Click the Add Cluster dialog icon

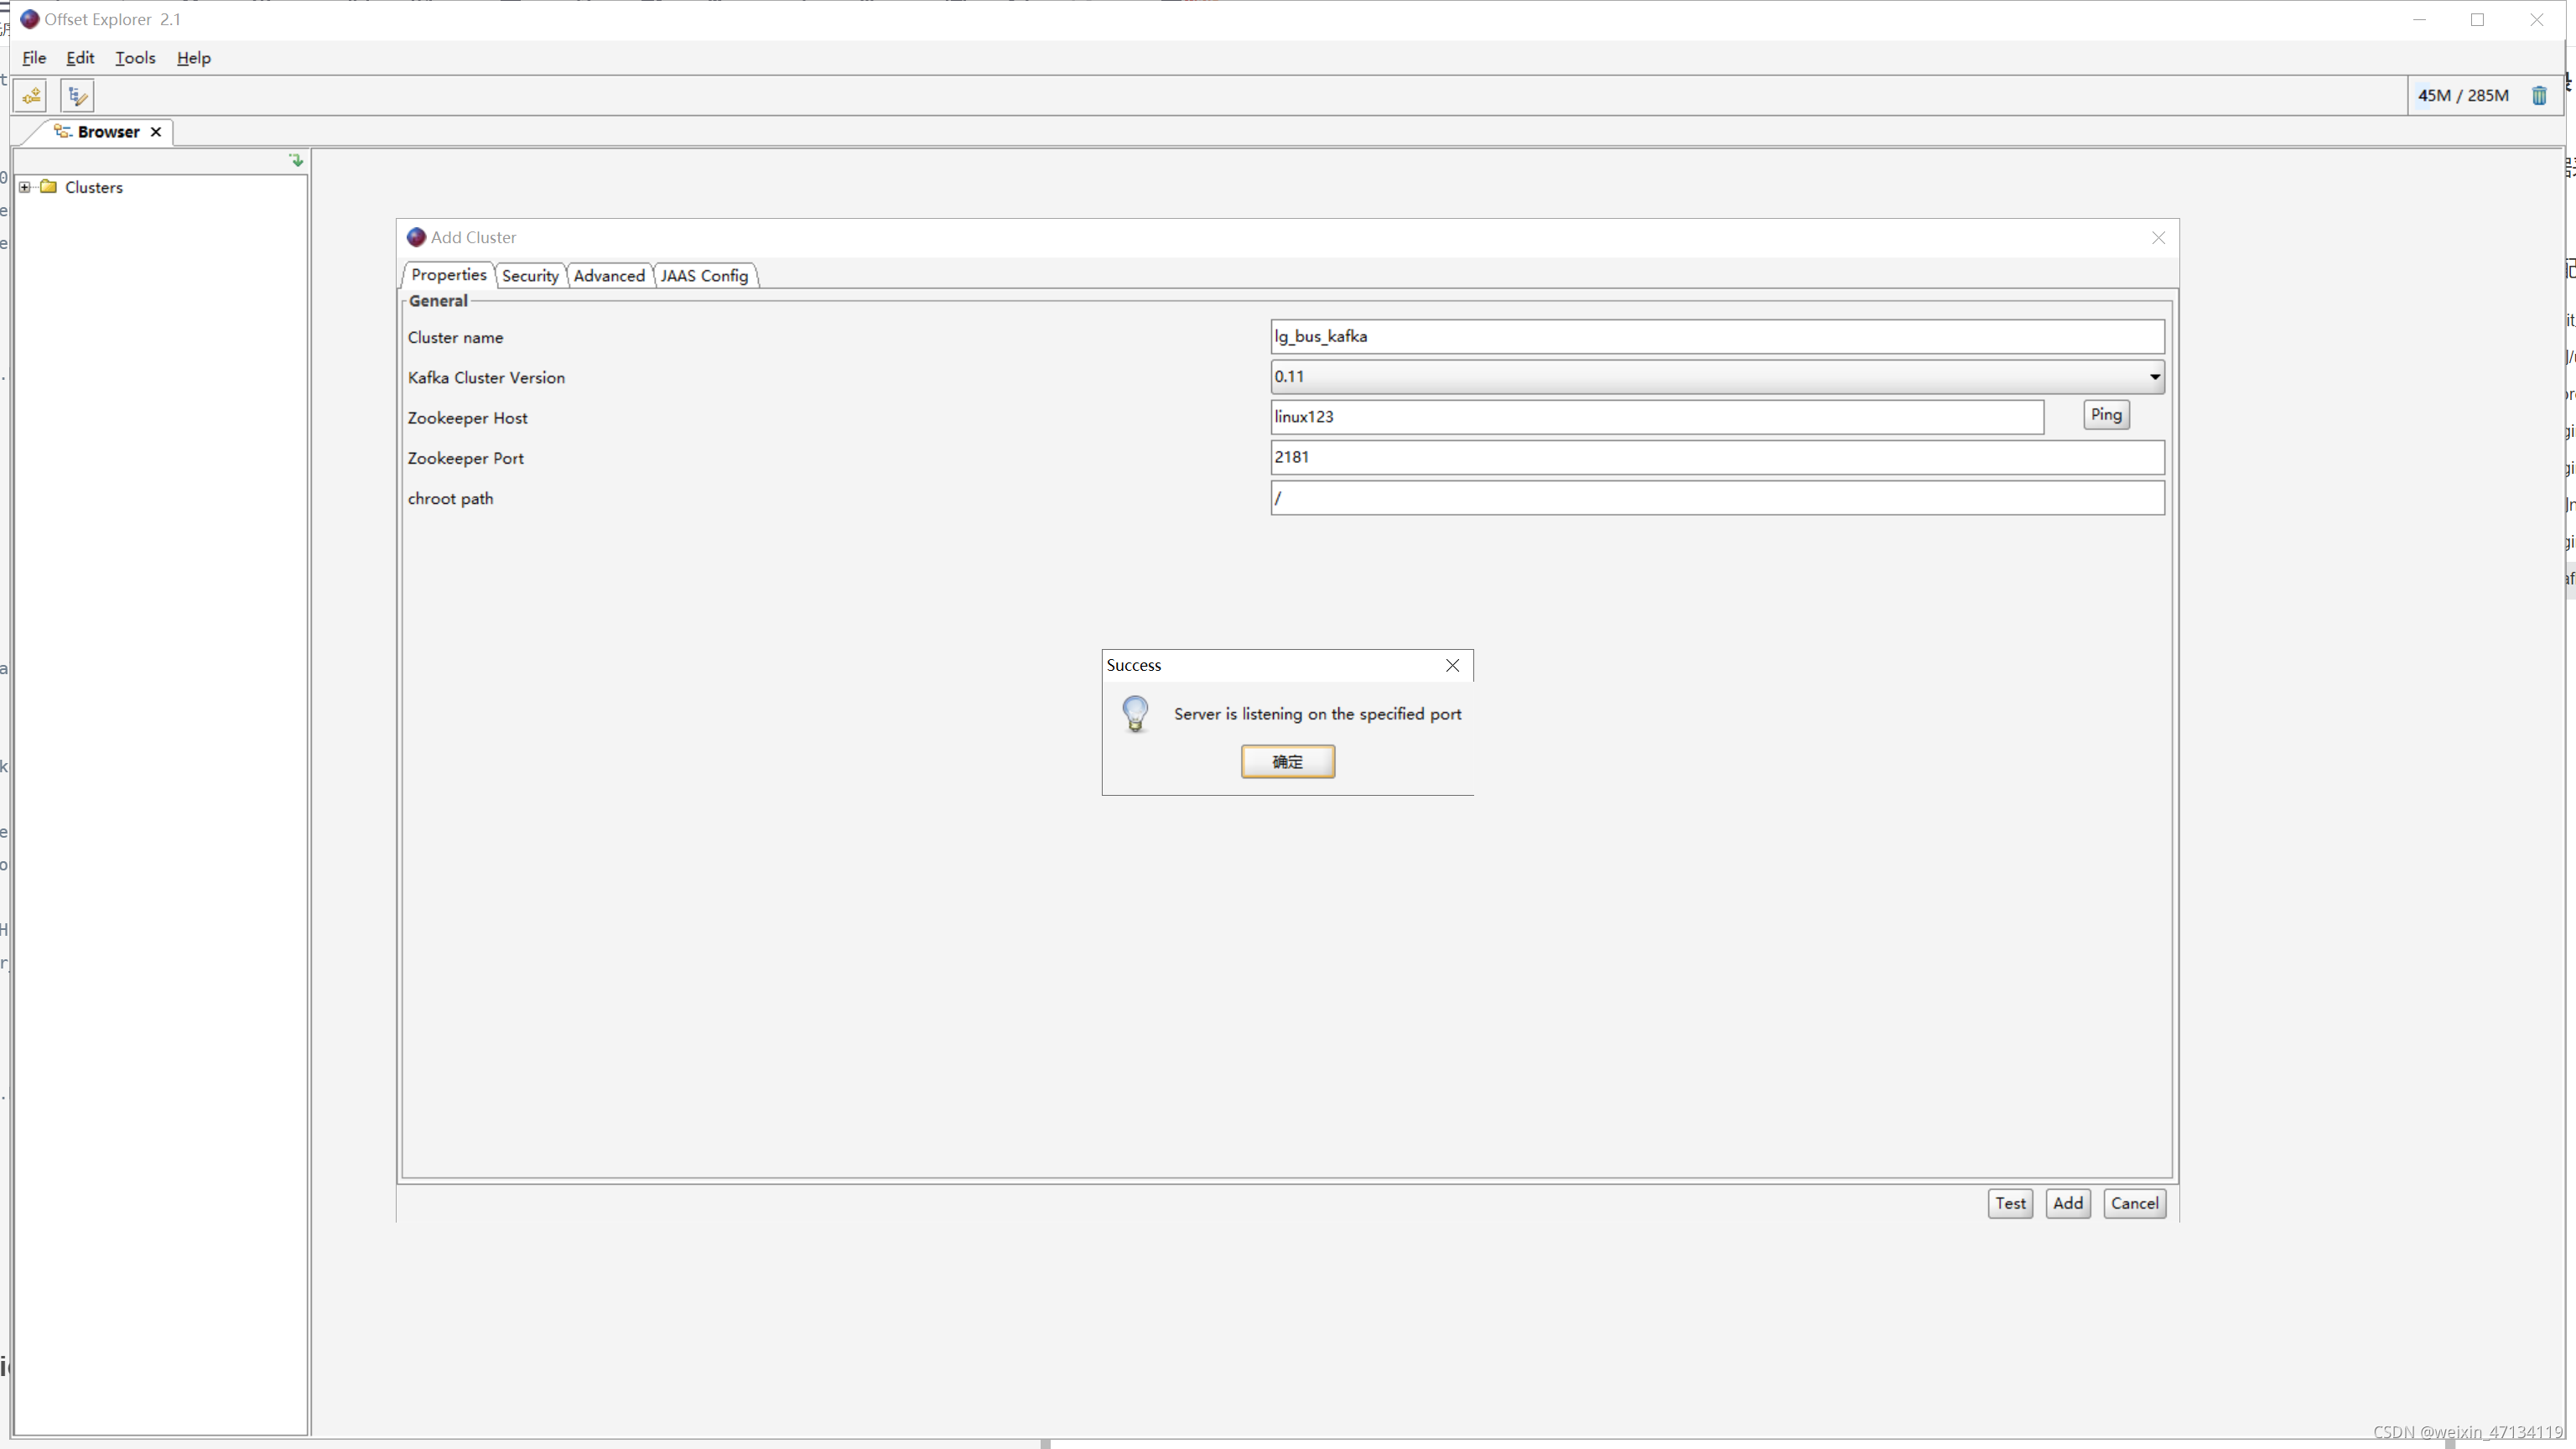point(414,237)
